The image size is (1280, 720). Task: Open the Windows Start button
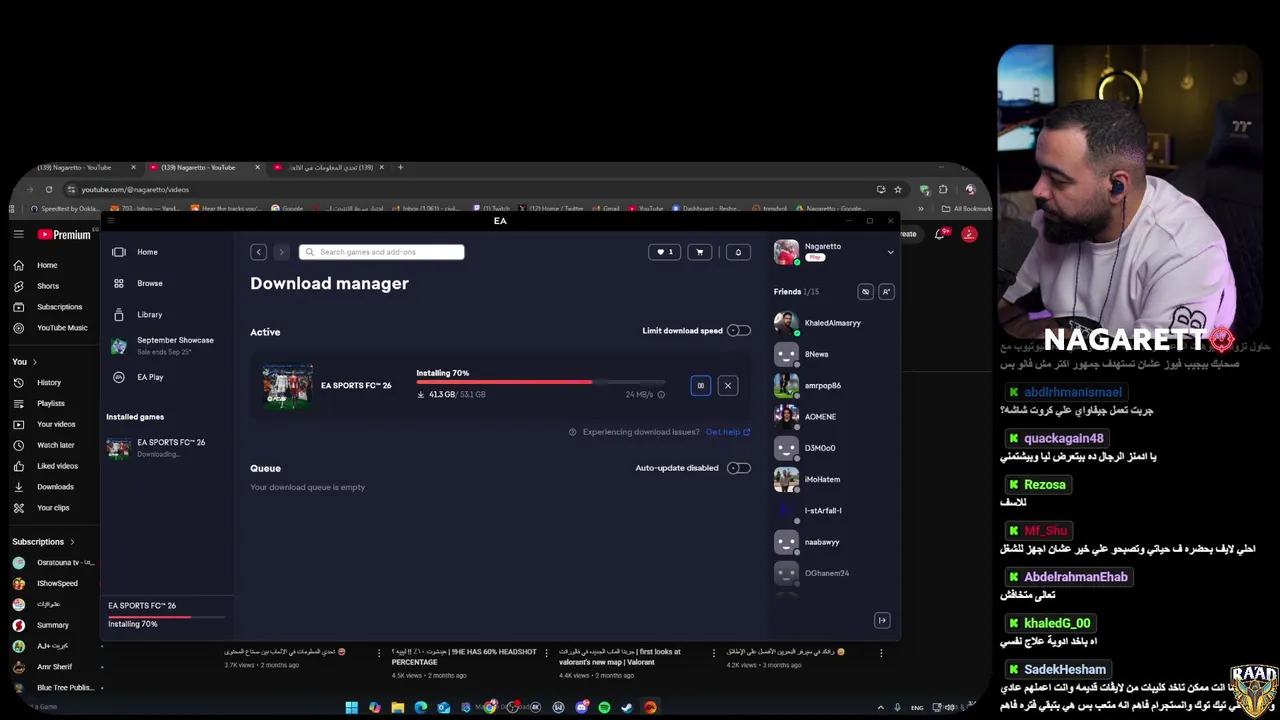[x=352, y=707]
